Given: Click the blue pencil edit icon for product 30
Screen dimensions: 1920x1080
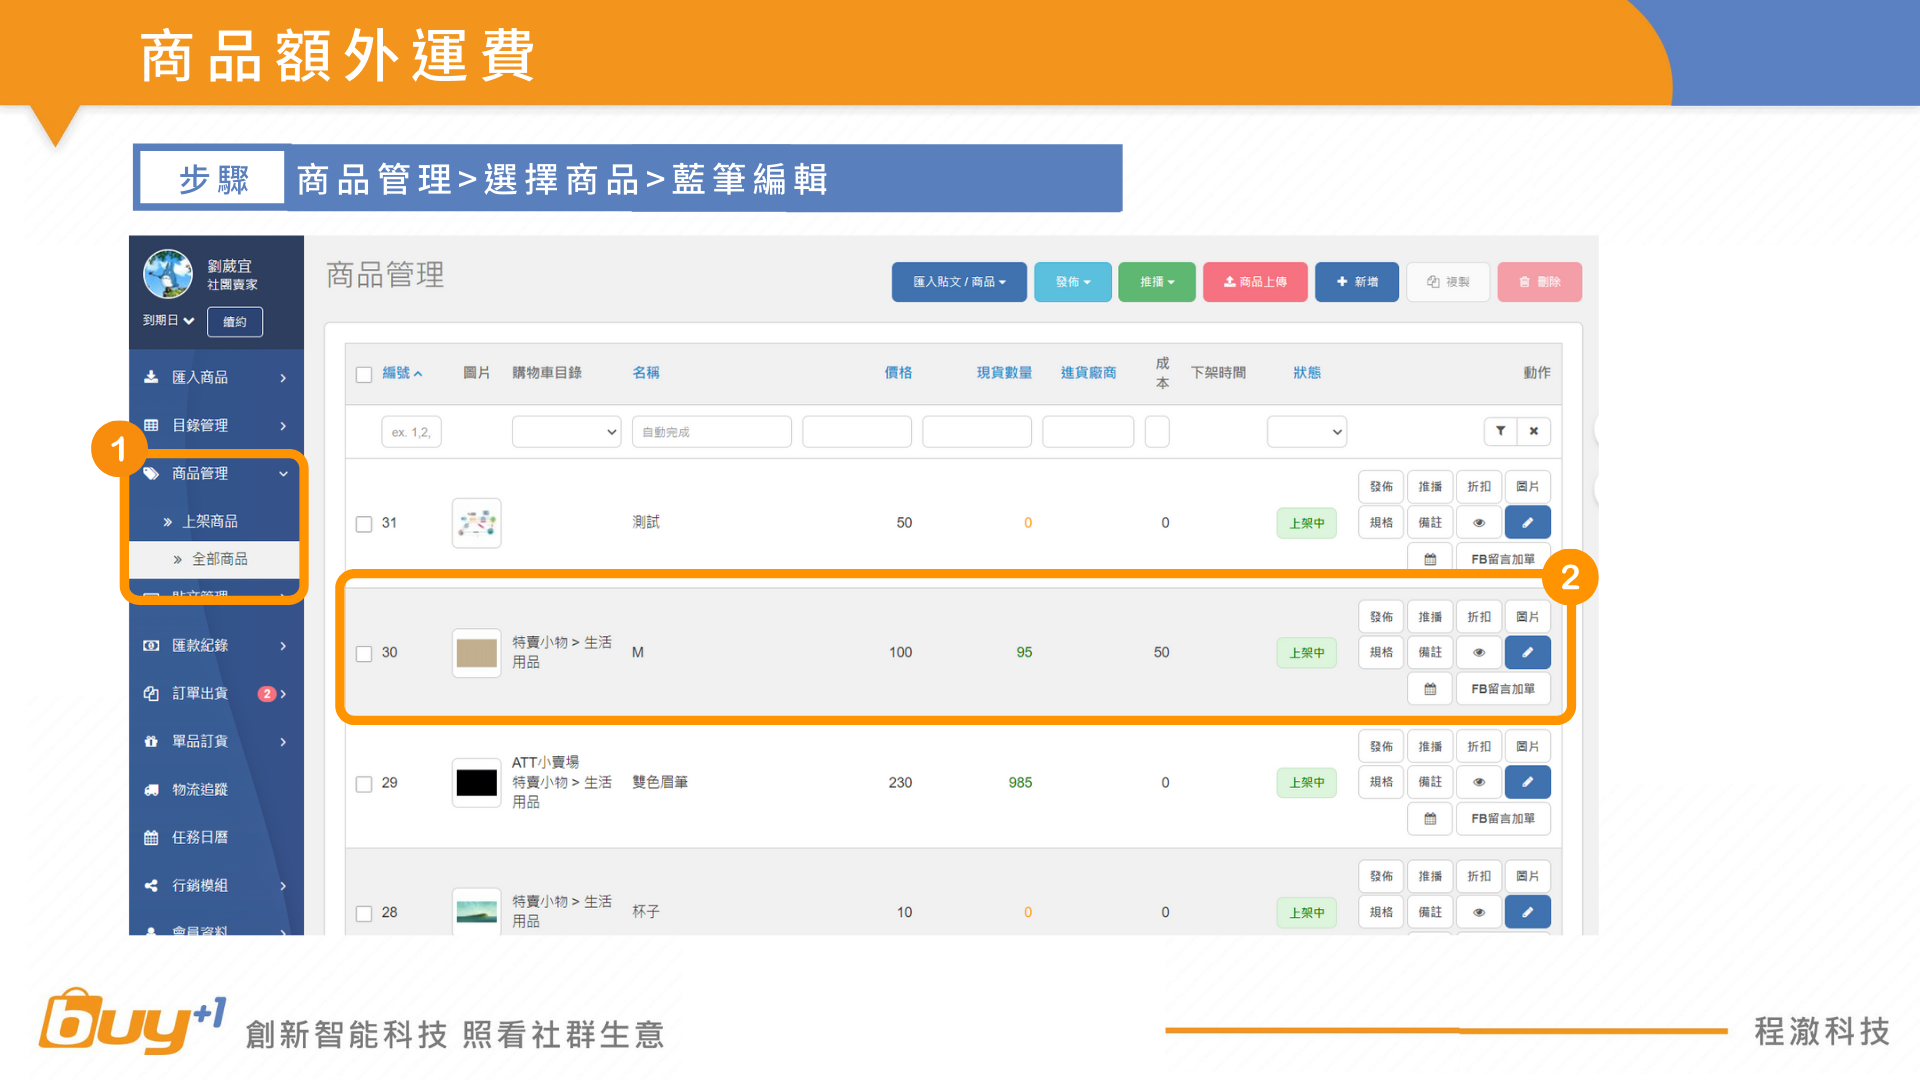Looking at the screenshot, I should [x=1527, y=652].
